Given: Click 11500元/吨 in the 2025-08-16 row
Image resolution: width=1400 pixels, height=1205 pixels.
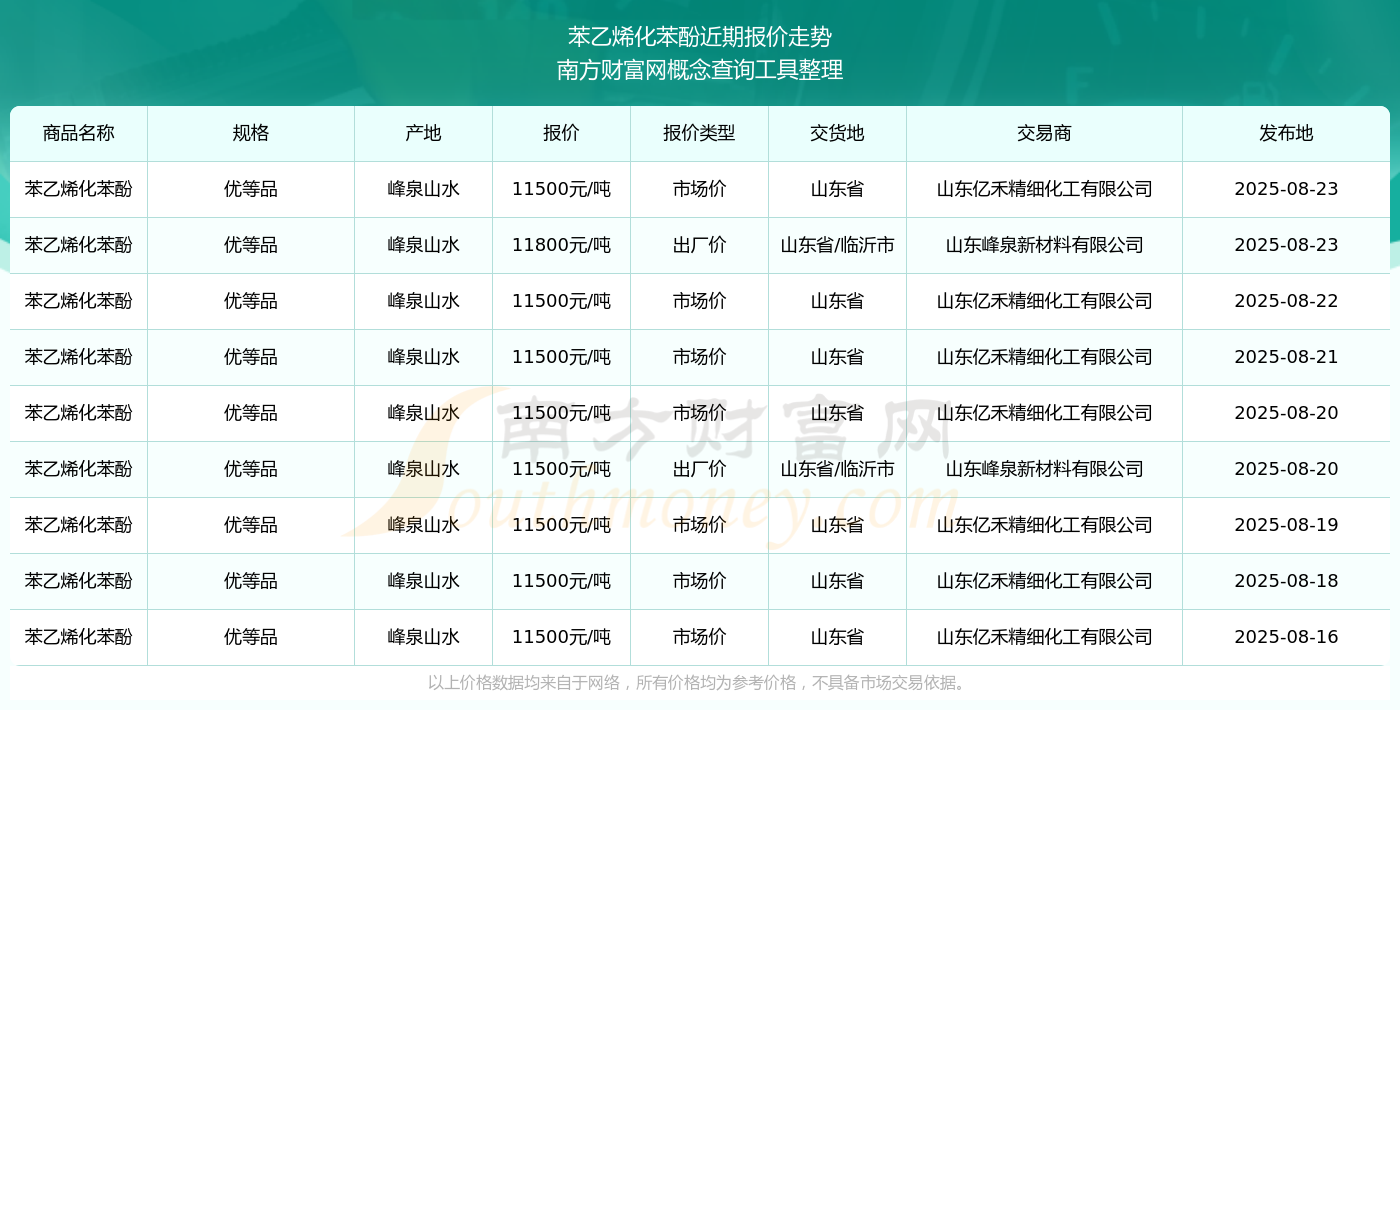Looking at the screenshot, I should 561,637.
